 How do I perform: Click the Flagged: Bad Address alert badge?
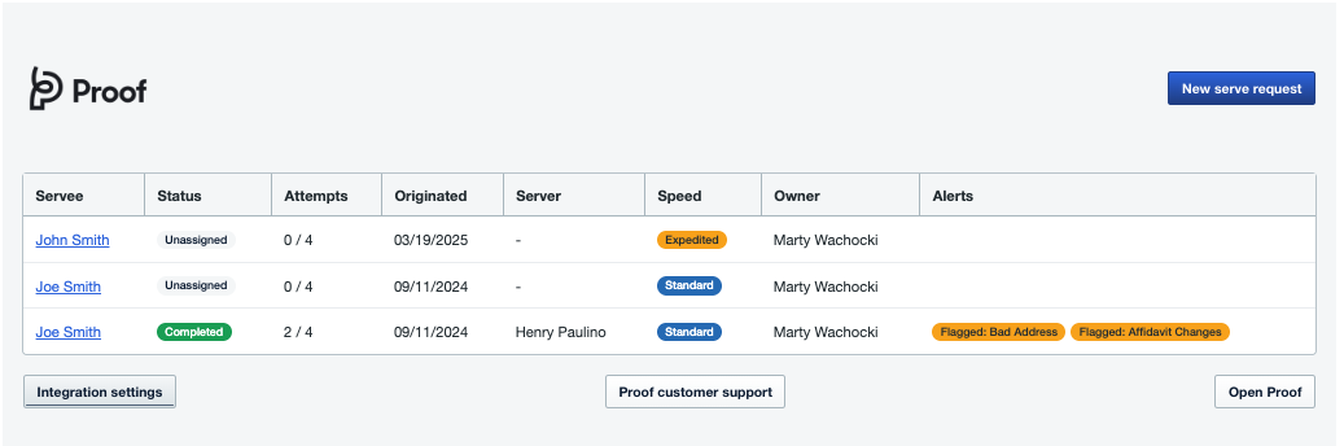click(x=998, y=332)
